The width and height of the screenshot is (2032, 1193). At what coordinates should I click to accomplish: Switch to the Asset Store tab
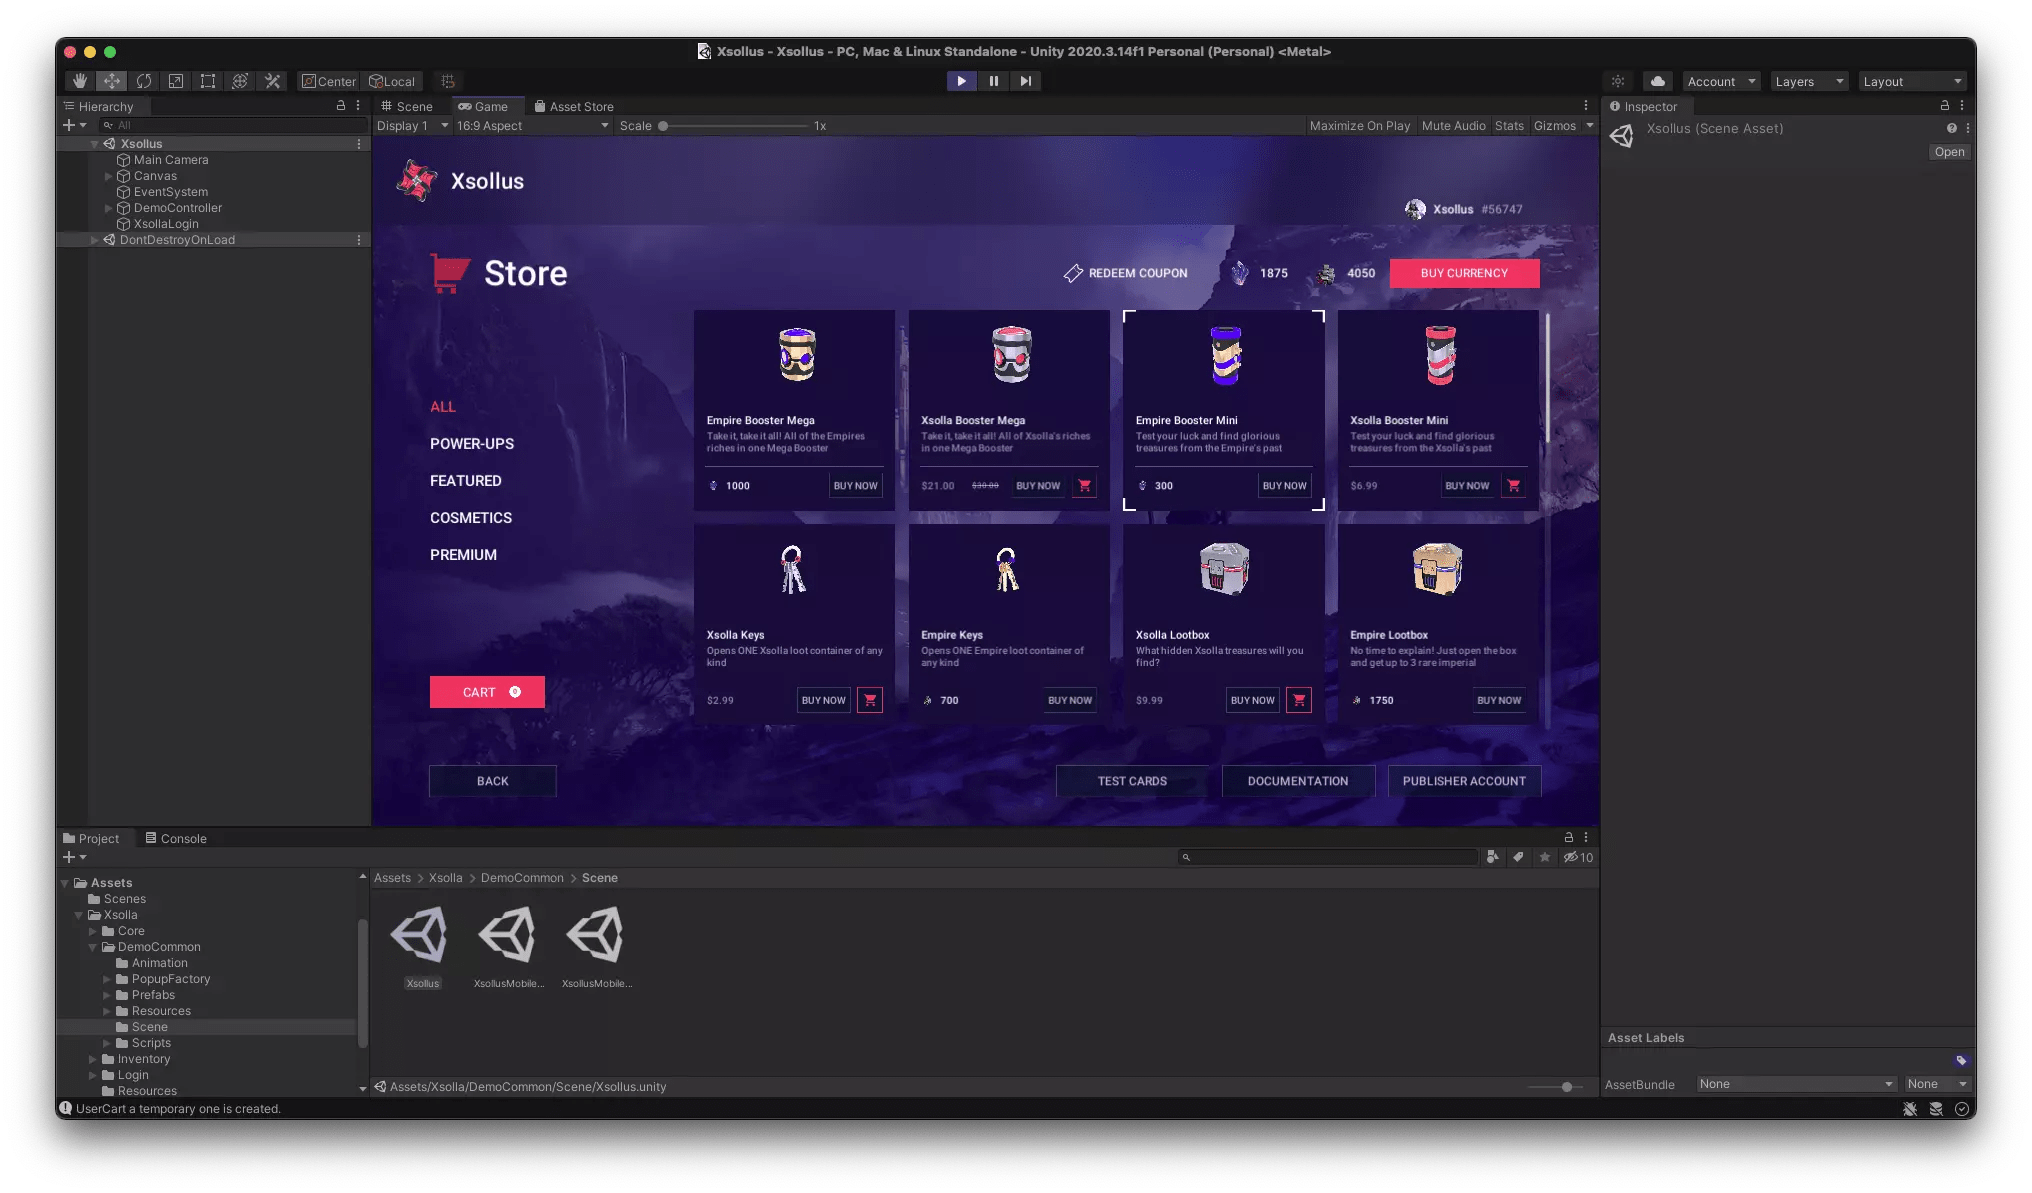coord(573,106)
